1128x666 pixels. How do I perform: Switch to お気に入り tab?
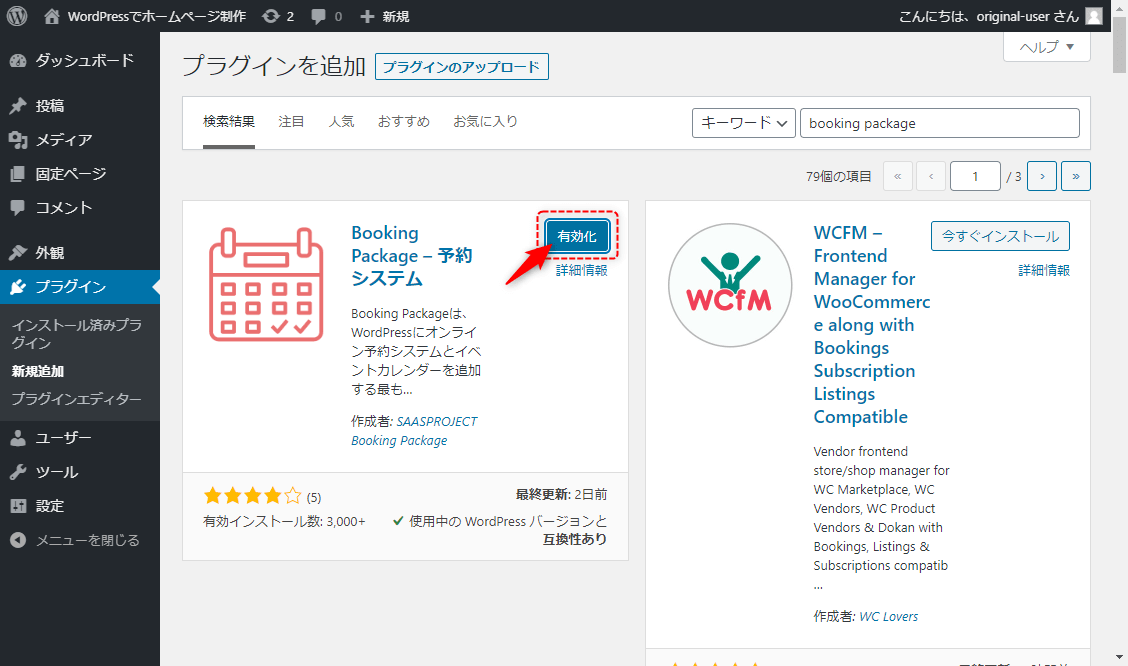486,122
